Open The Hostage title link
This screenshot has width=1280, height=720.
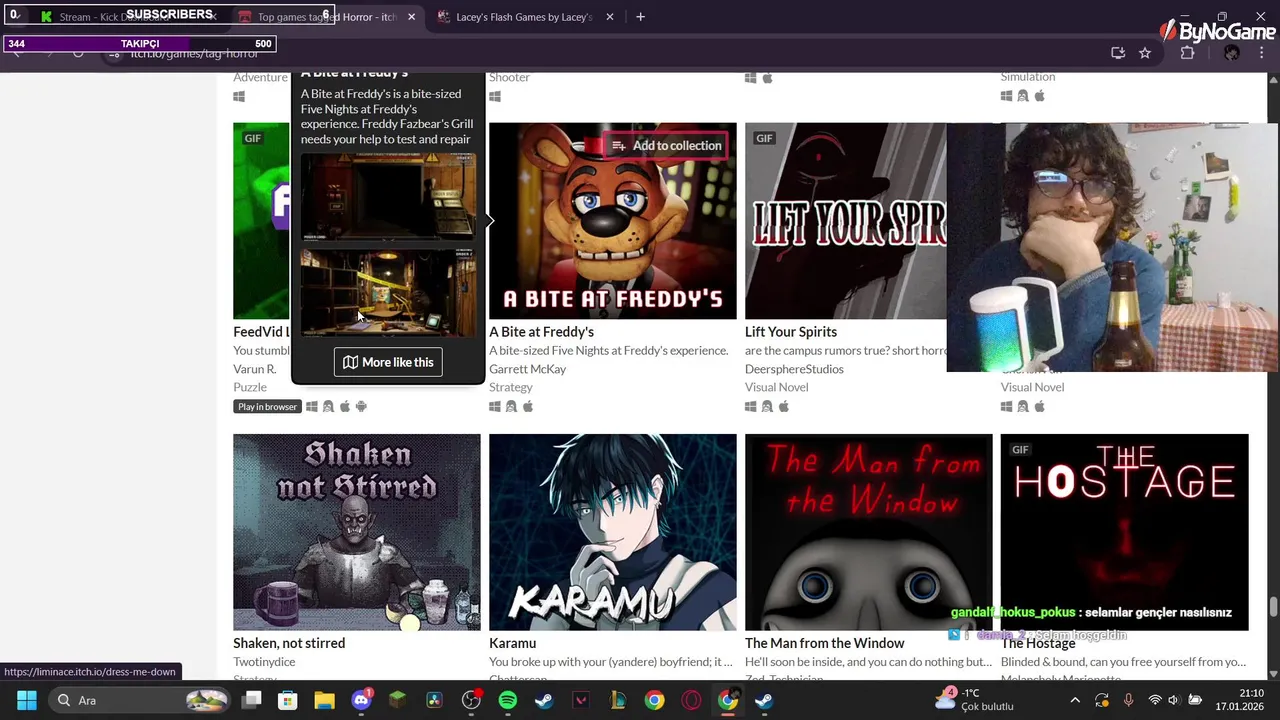click(x=1038, y=643)
